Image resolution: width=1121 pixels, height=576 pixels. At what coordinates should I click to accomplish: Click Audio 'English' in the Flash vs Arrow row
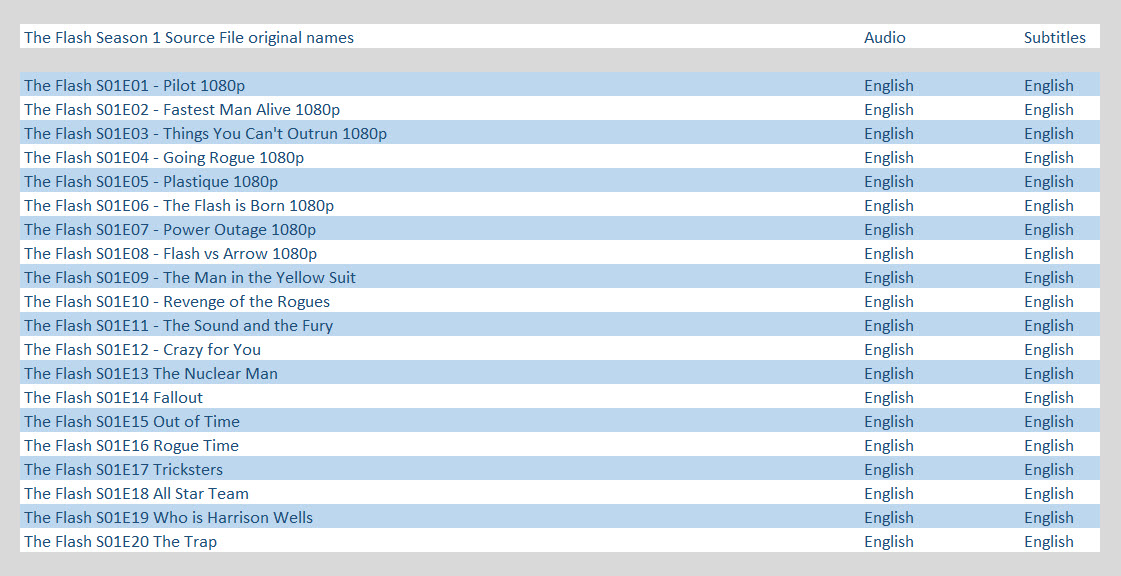pyautogui.click(x=889, y=254)
